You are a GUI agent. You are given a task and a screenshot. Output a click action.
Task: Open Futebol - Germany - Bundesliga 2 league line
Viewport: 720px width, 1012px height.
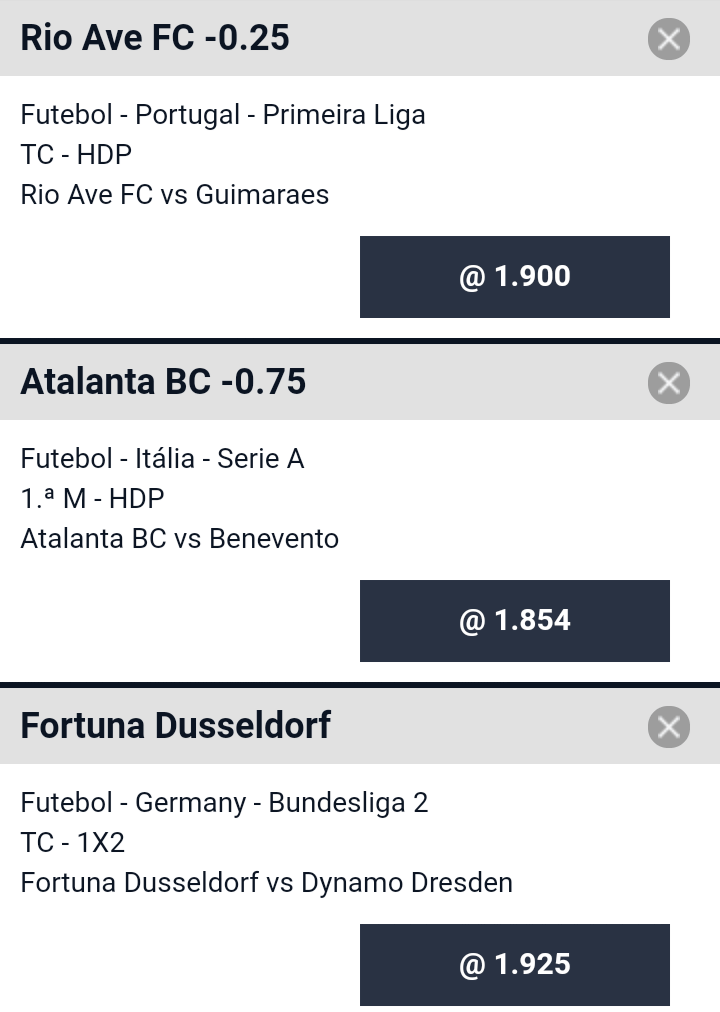pyautogui.click(x=224, y=803)
